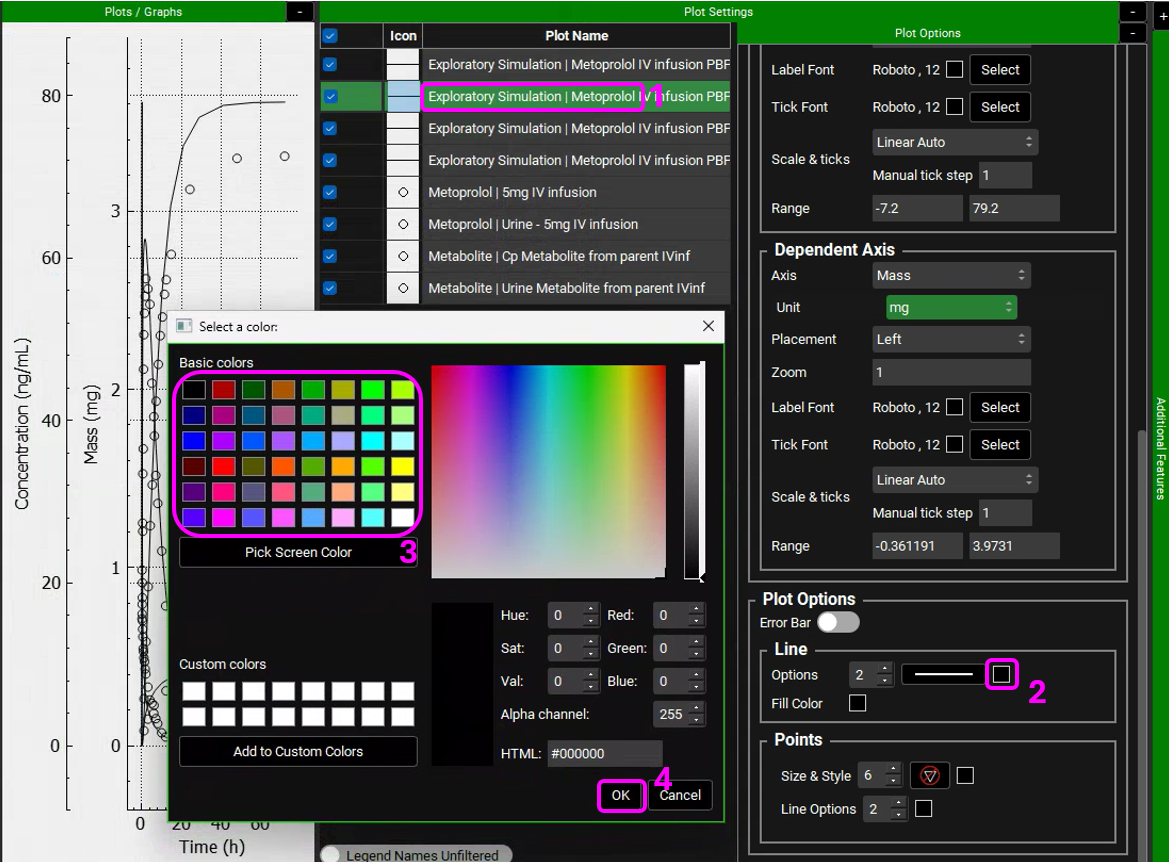This screenshot has height=862, width=1169.
Task: Click the HTML color code field
Action: [604, 754]
